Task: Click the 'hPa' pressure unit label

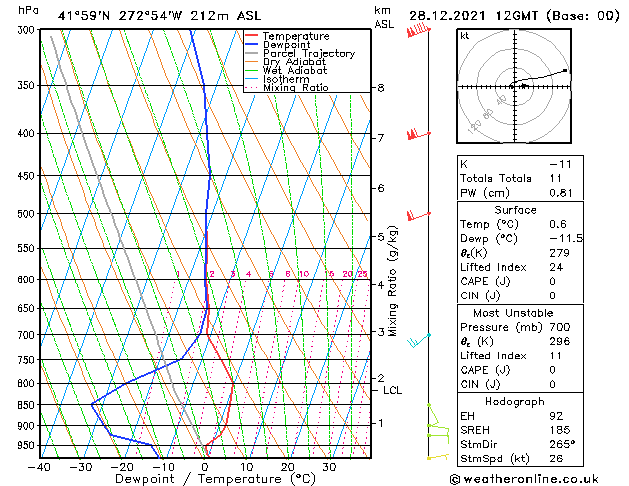Action: click(28, 10)
